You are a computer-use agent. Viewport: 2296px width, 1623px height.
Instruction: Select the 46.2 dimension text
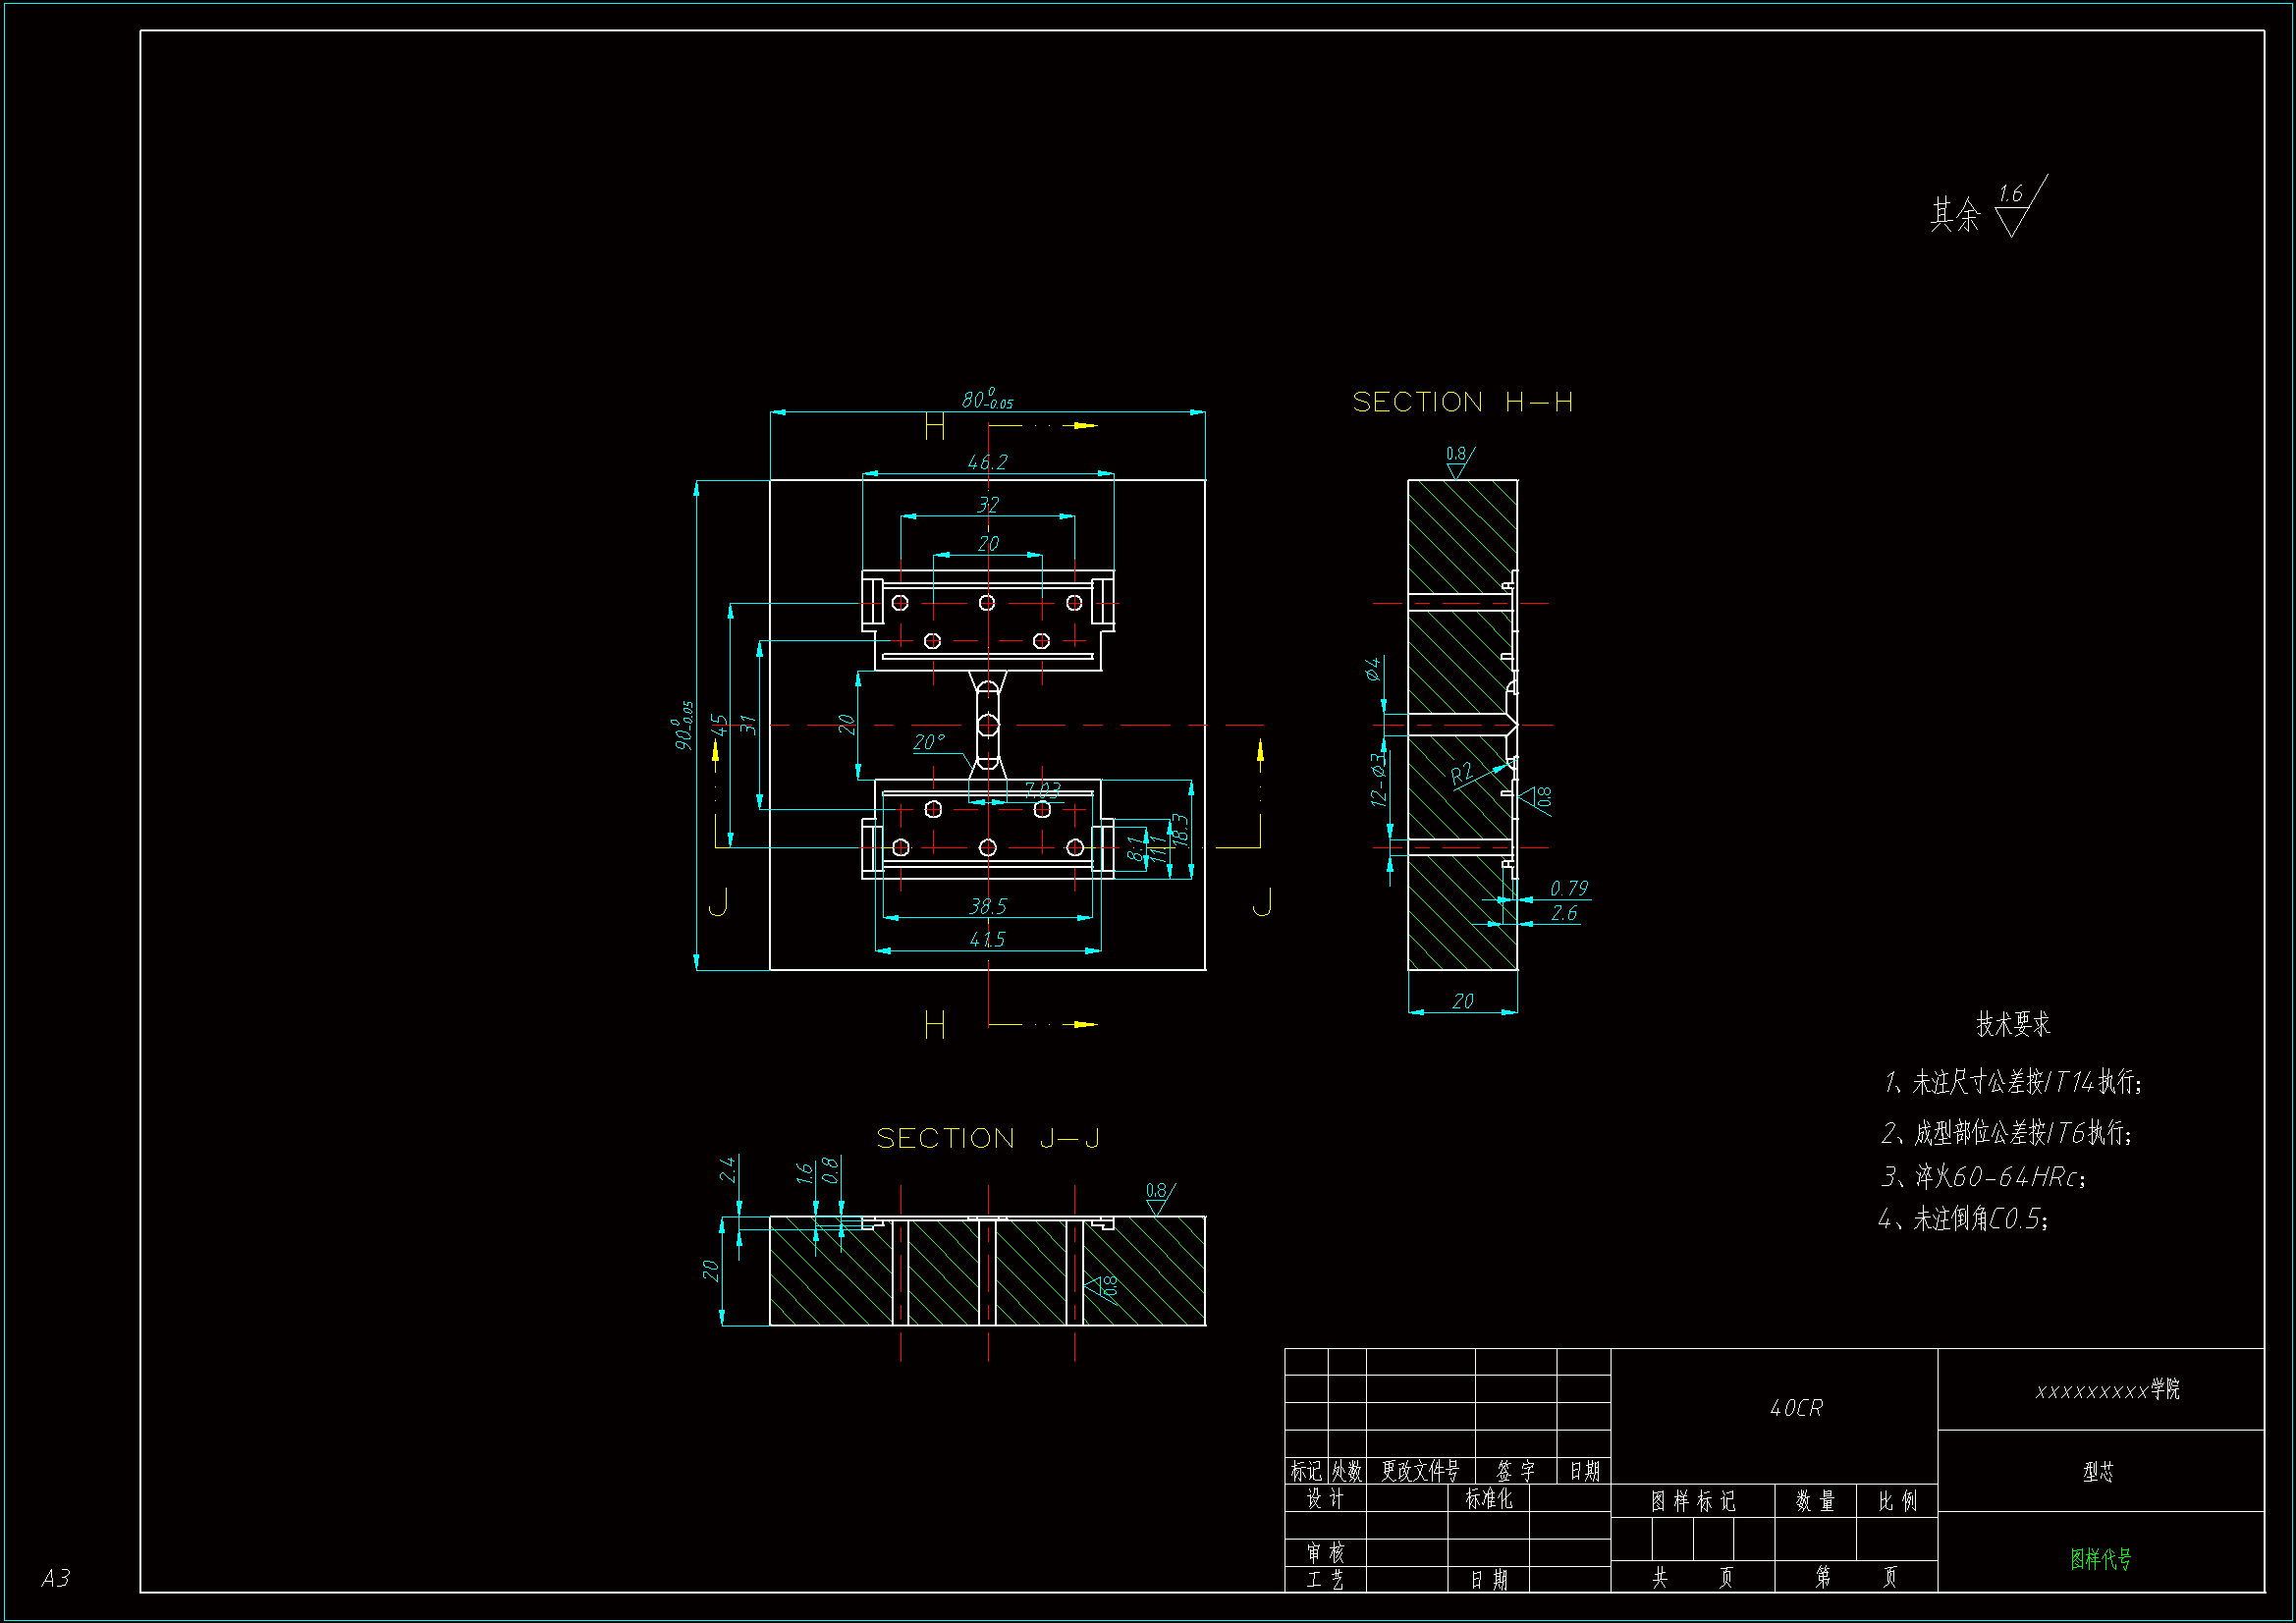987,462
